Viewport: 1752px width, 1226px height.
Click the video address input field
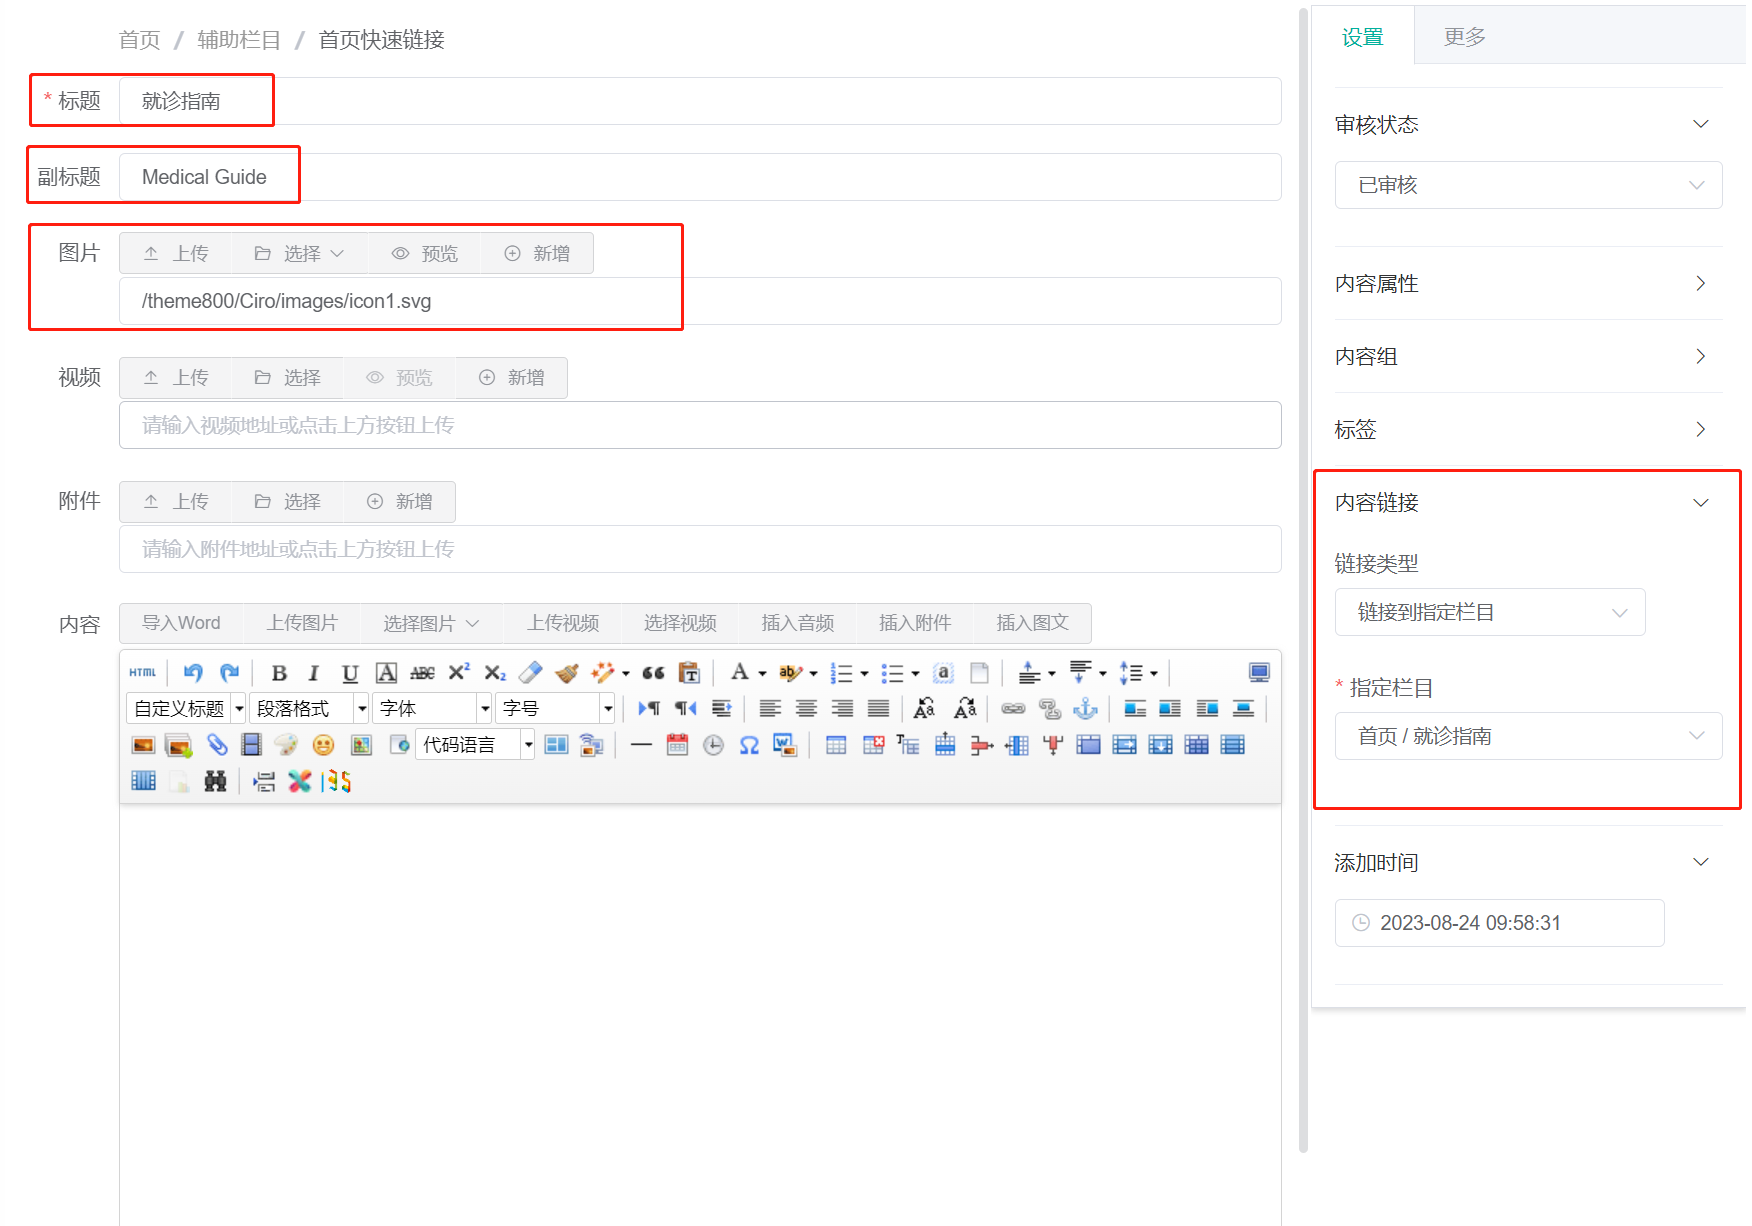pyautogui.click(x=700, y=425)
